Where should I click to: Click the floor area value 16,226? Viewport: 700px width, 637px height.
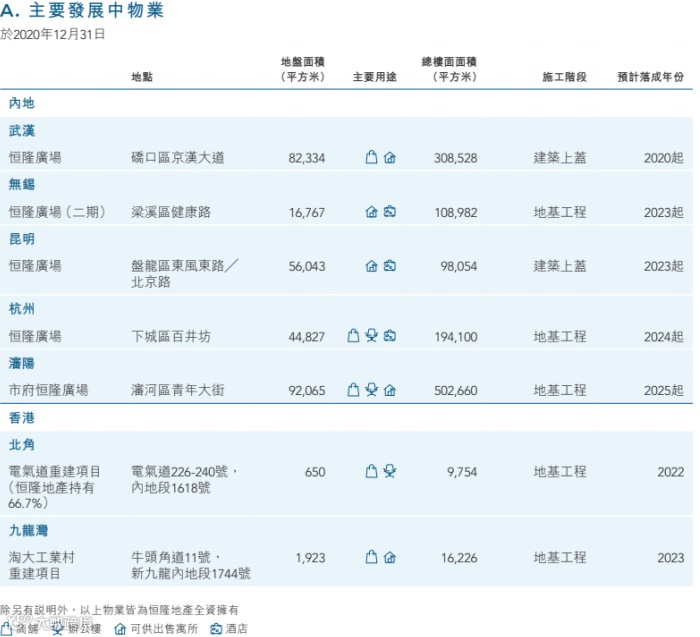(459, 558)
